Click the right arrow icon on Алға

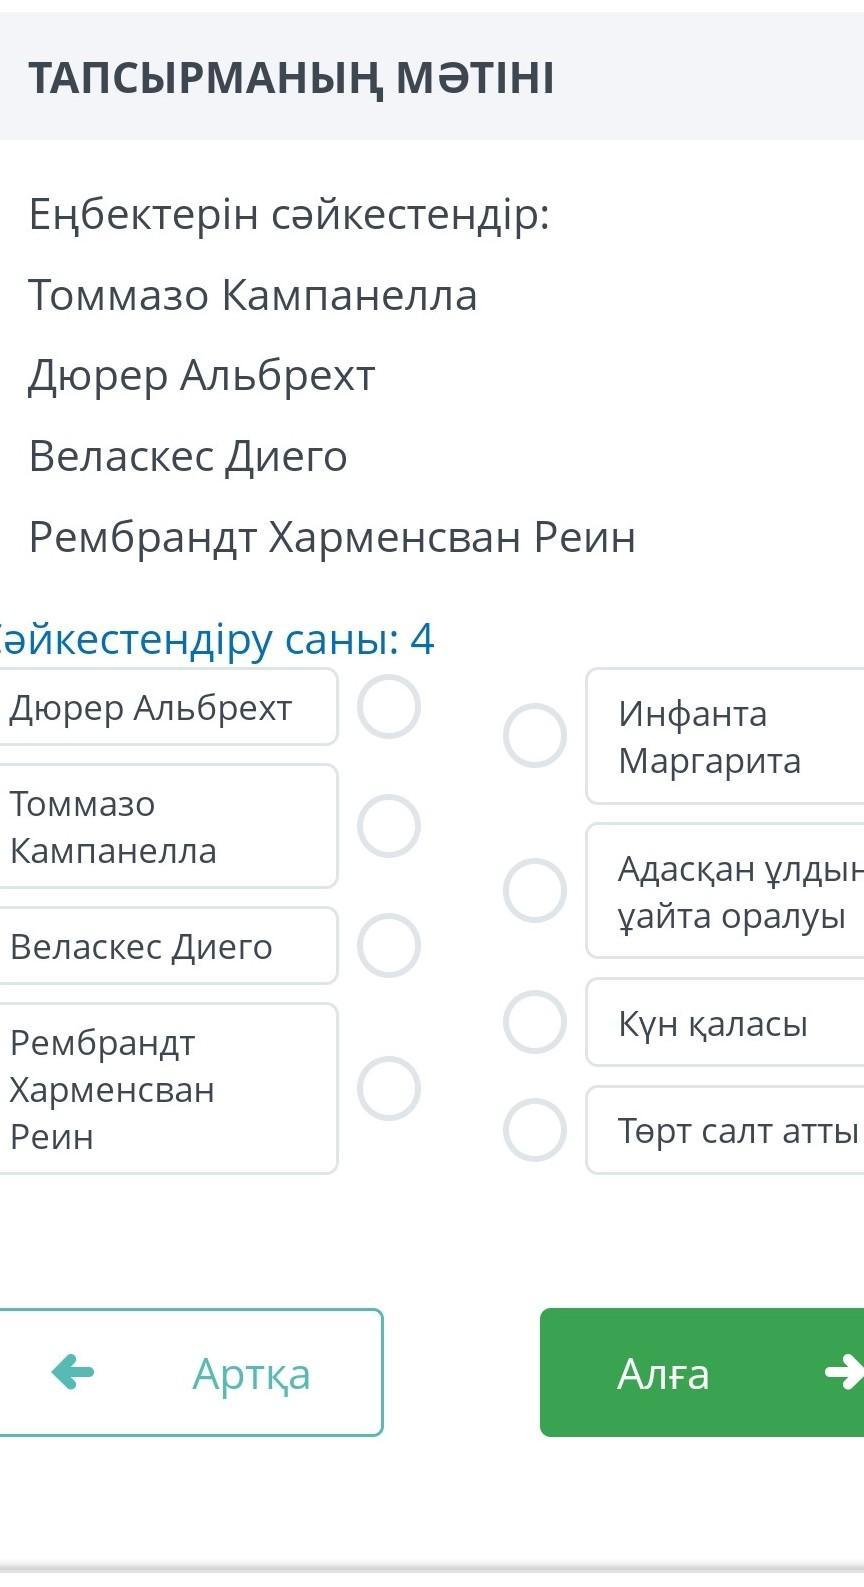point(844,1372)
